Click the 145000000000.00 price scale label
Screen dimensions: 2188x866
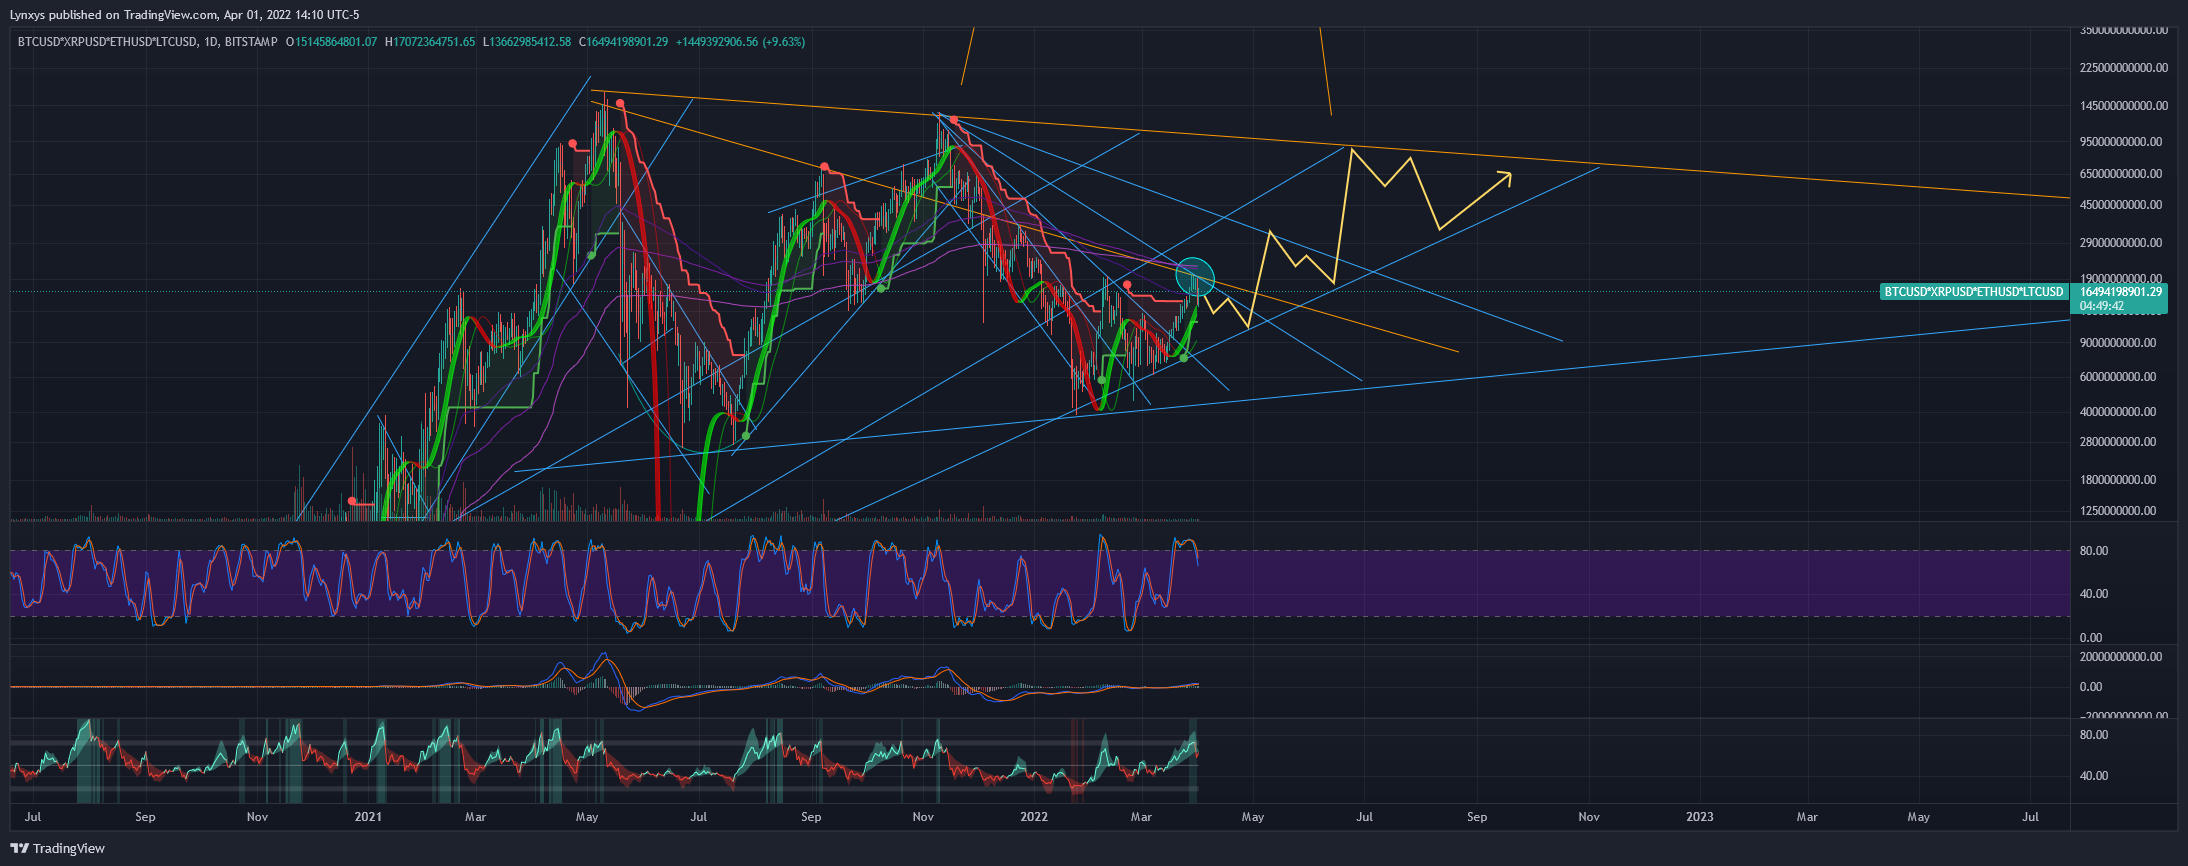(2124, 106)
